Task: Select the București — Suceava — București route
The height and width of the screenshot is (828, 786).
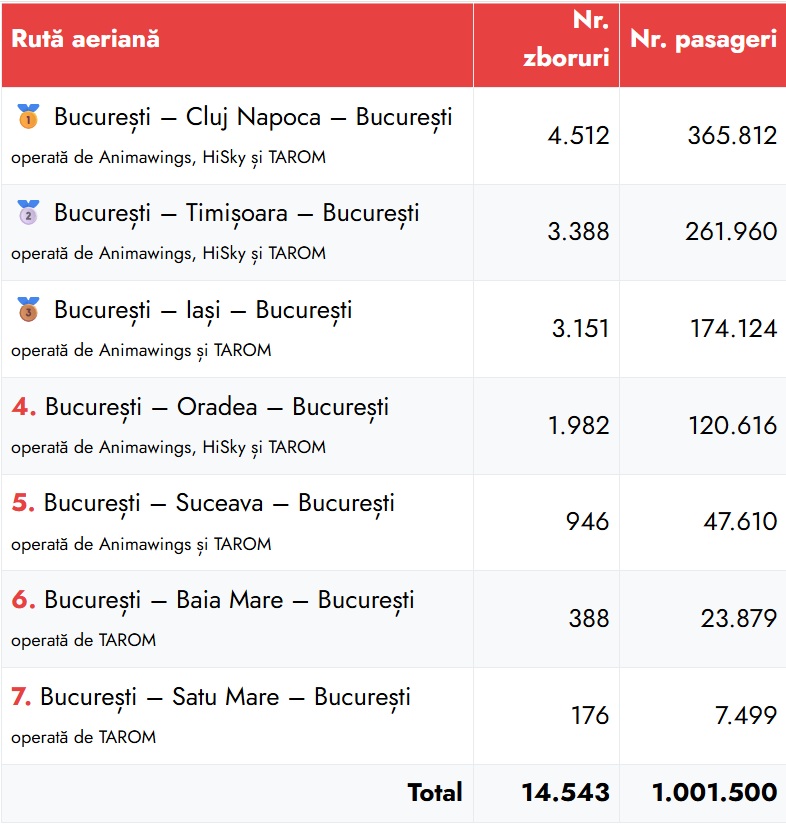Action: [219, 503]
